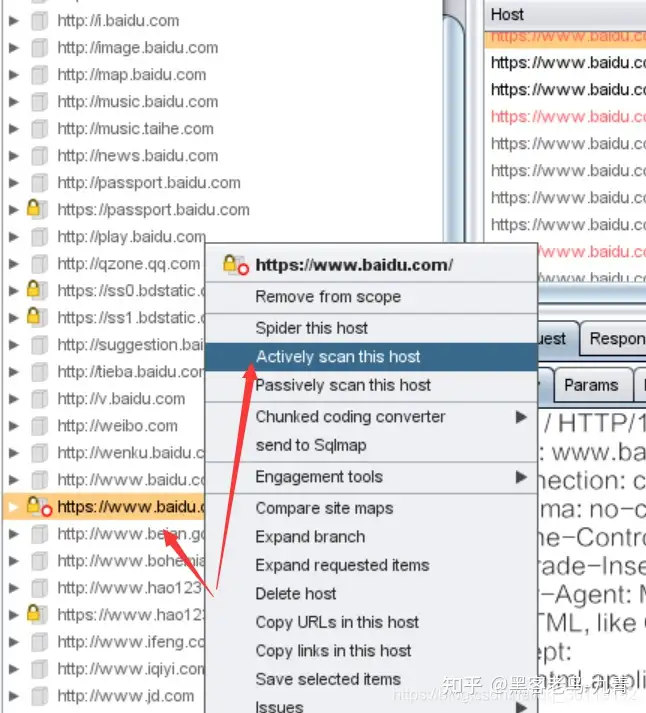
Task: Expand the highlighted https://www.baidu node
Action: click(14, 507)
